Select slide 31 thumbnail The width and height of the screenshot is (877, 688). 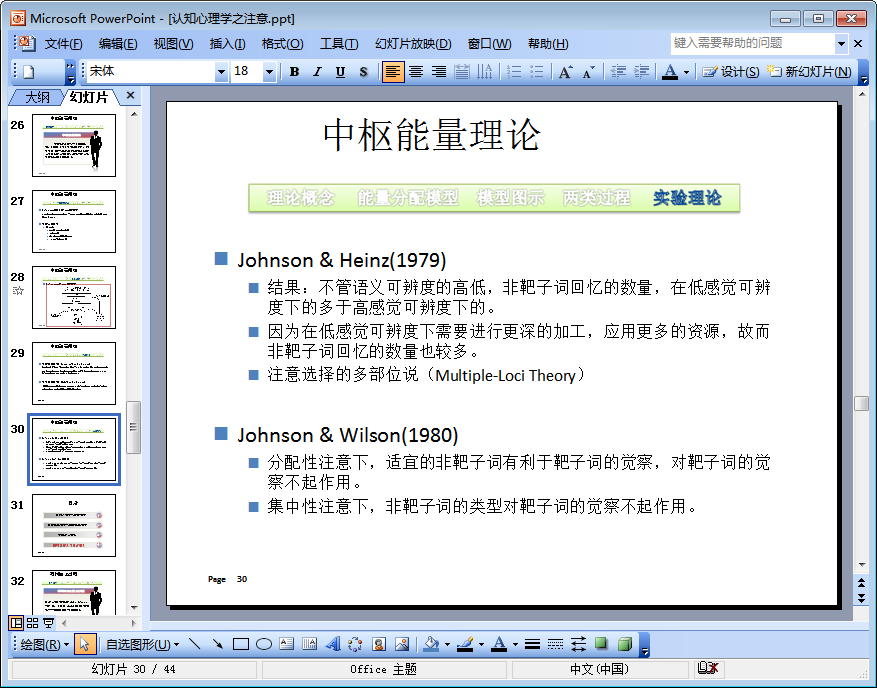(x=74, y=526)
